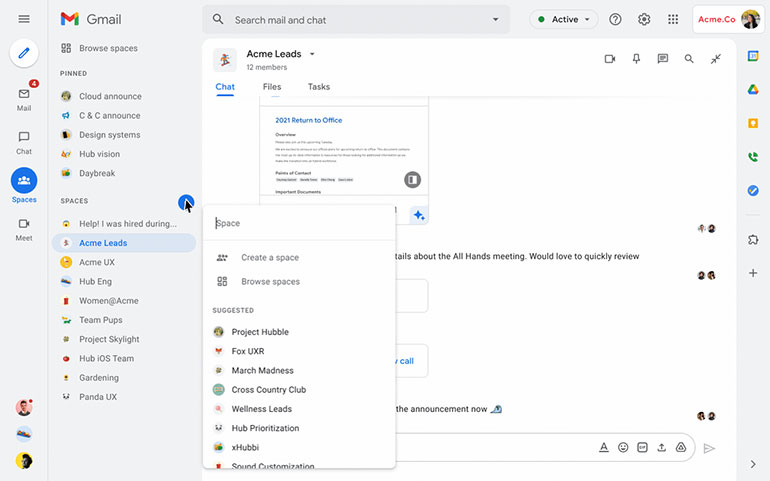Open the Help question mark icon
Screen dimensions: 770x481
tap(615, 19)
